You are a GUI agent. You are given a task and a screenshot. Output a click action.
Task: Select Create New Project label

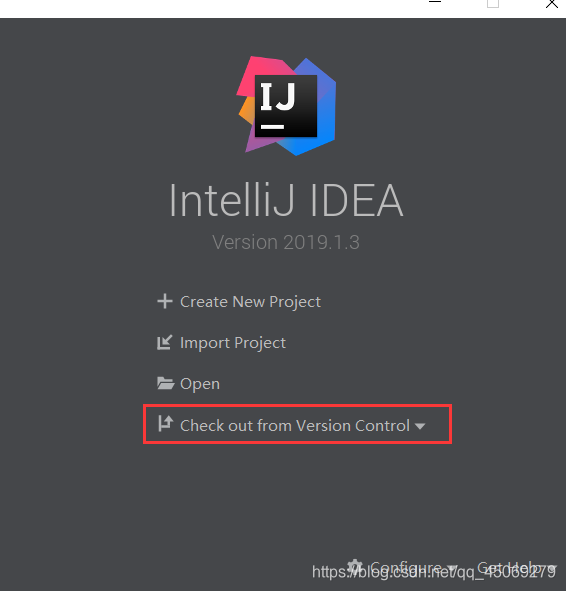[x=250, y=302]
